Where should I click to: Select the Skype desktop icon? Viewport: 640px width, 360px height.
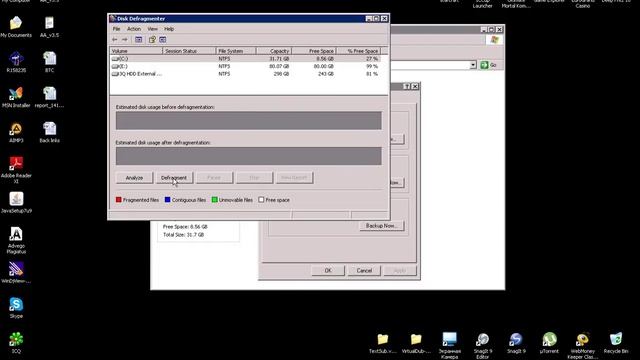tap(16, 308)
